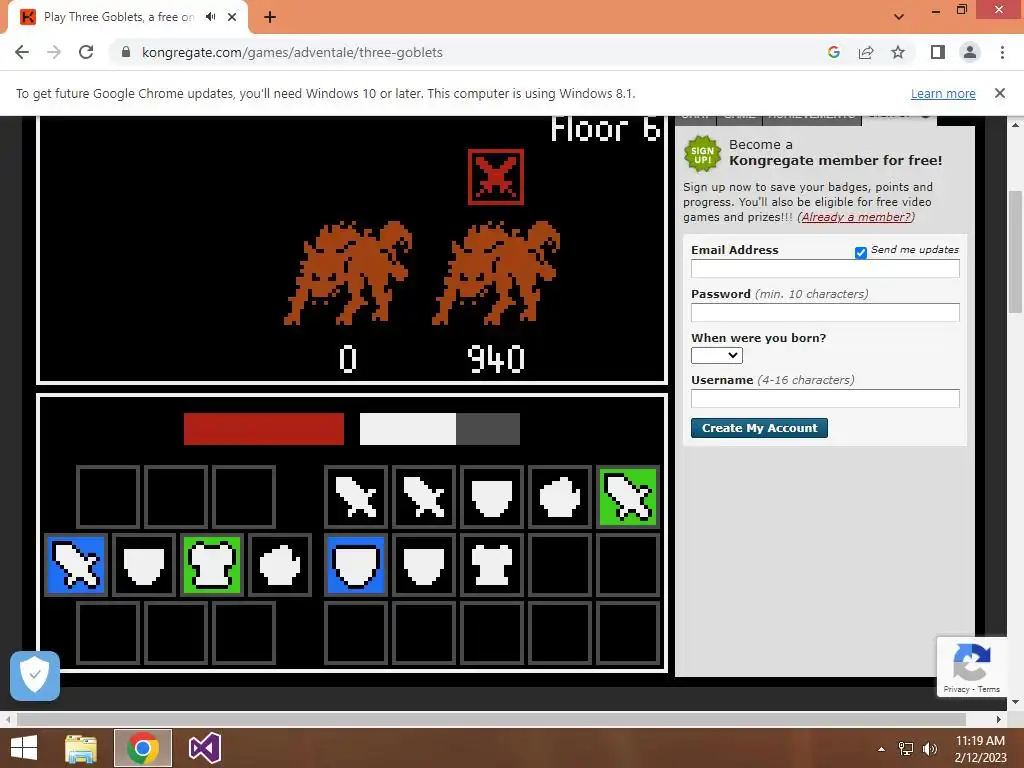
Task: Toggle the Send me updates checkbox
Action: (861, 253)
